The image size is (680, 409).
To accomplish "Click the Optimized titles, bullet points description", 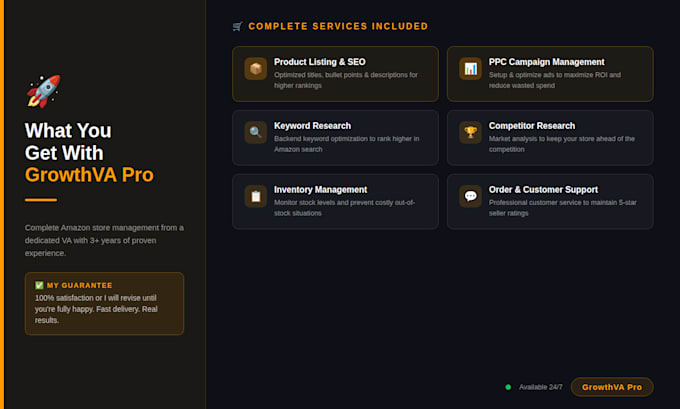I will coord(346,80).
